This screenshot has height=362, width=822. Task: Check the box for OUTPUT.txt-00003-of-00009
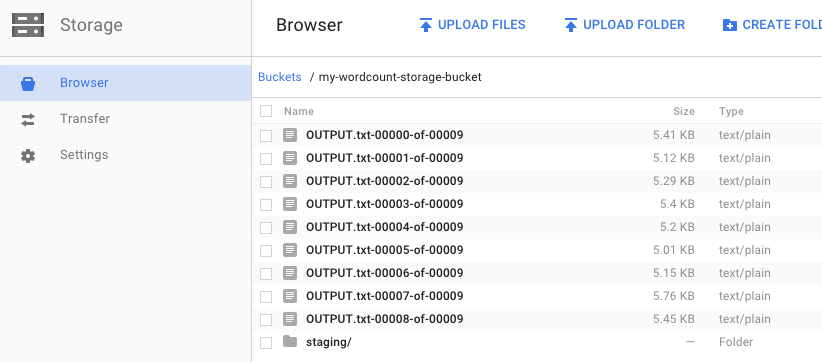pos(266,204)
